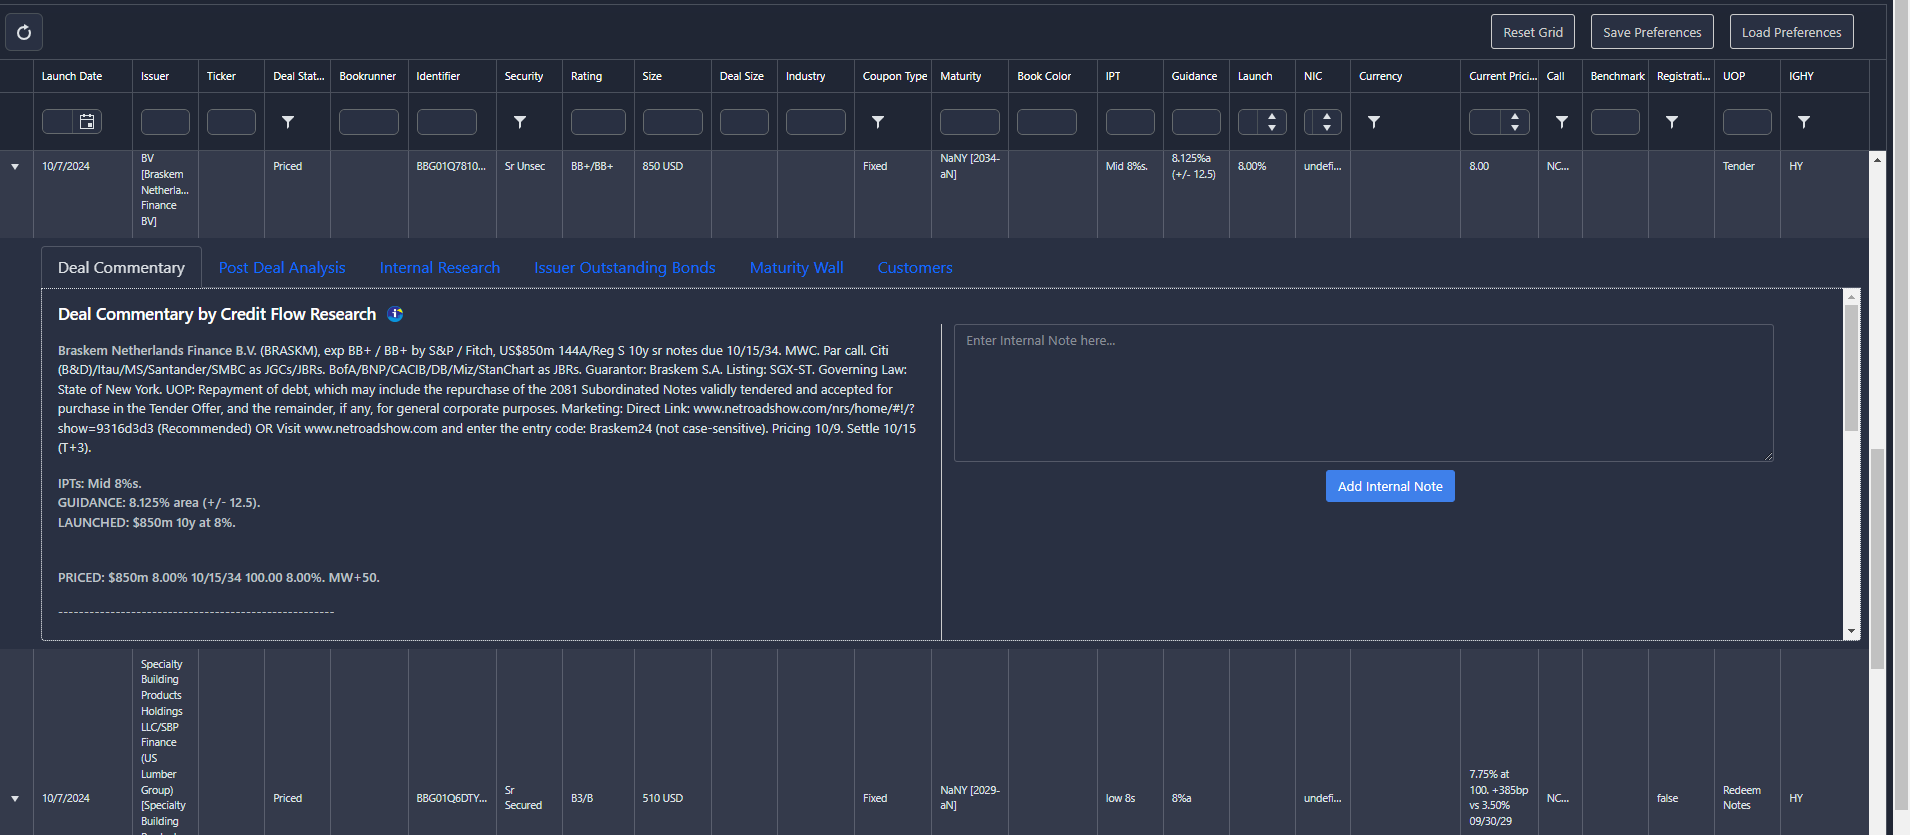Increase the Launch filter stepper value

coord(1272,116)
